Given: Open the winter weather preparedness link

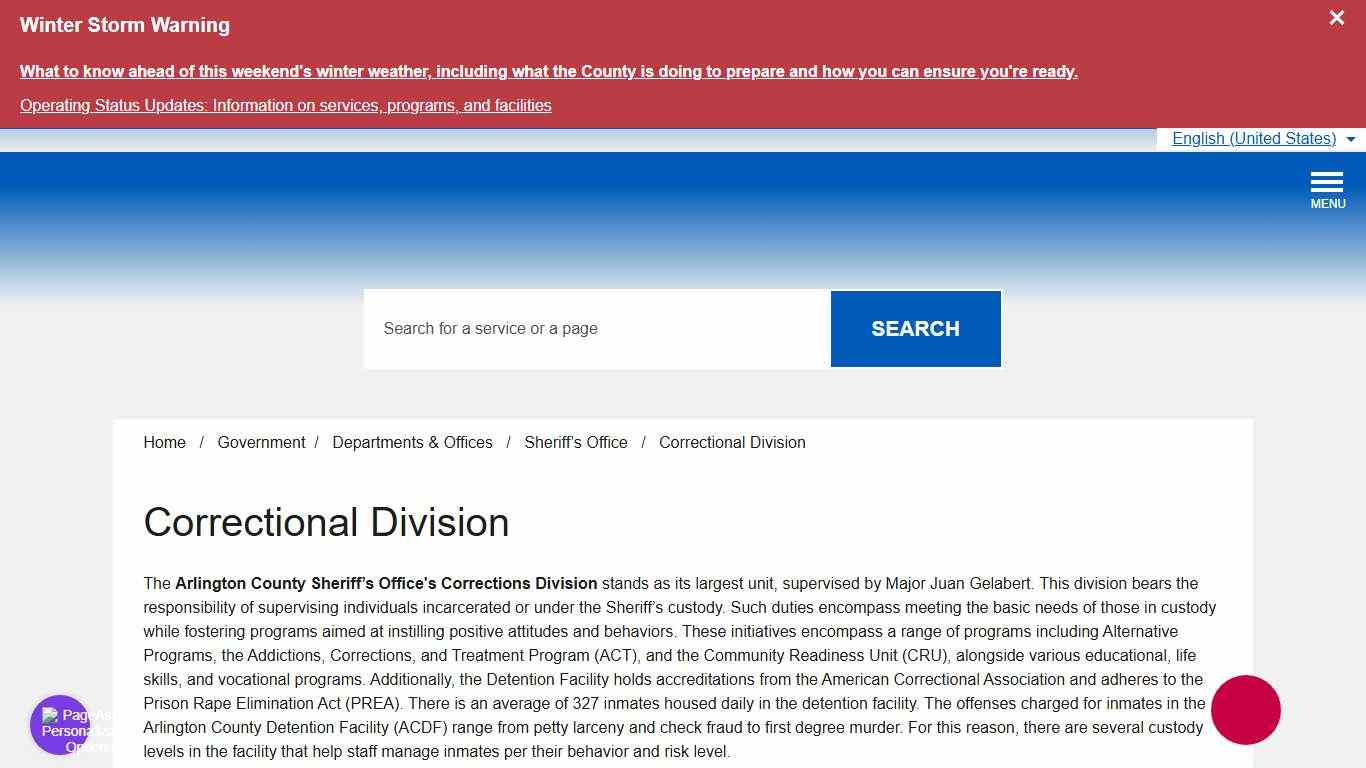Looking at the screenshot, I should click(x=549, y=71).
